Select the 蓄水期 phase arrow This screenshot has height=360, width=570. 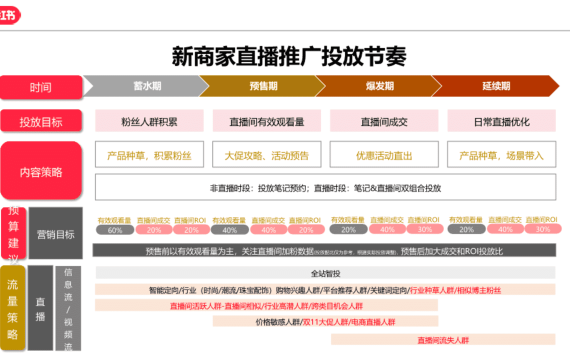(146, 86)
